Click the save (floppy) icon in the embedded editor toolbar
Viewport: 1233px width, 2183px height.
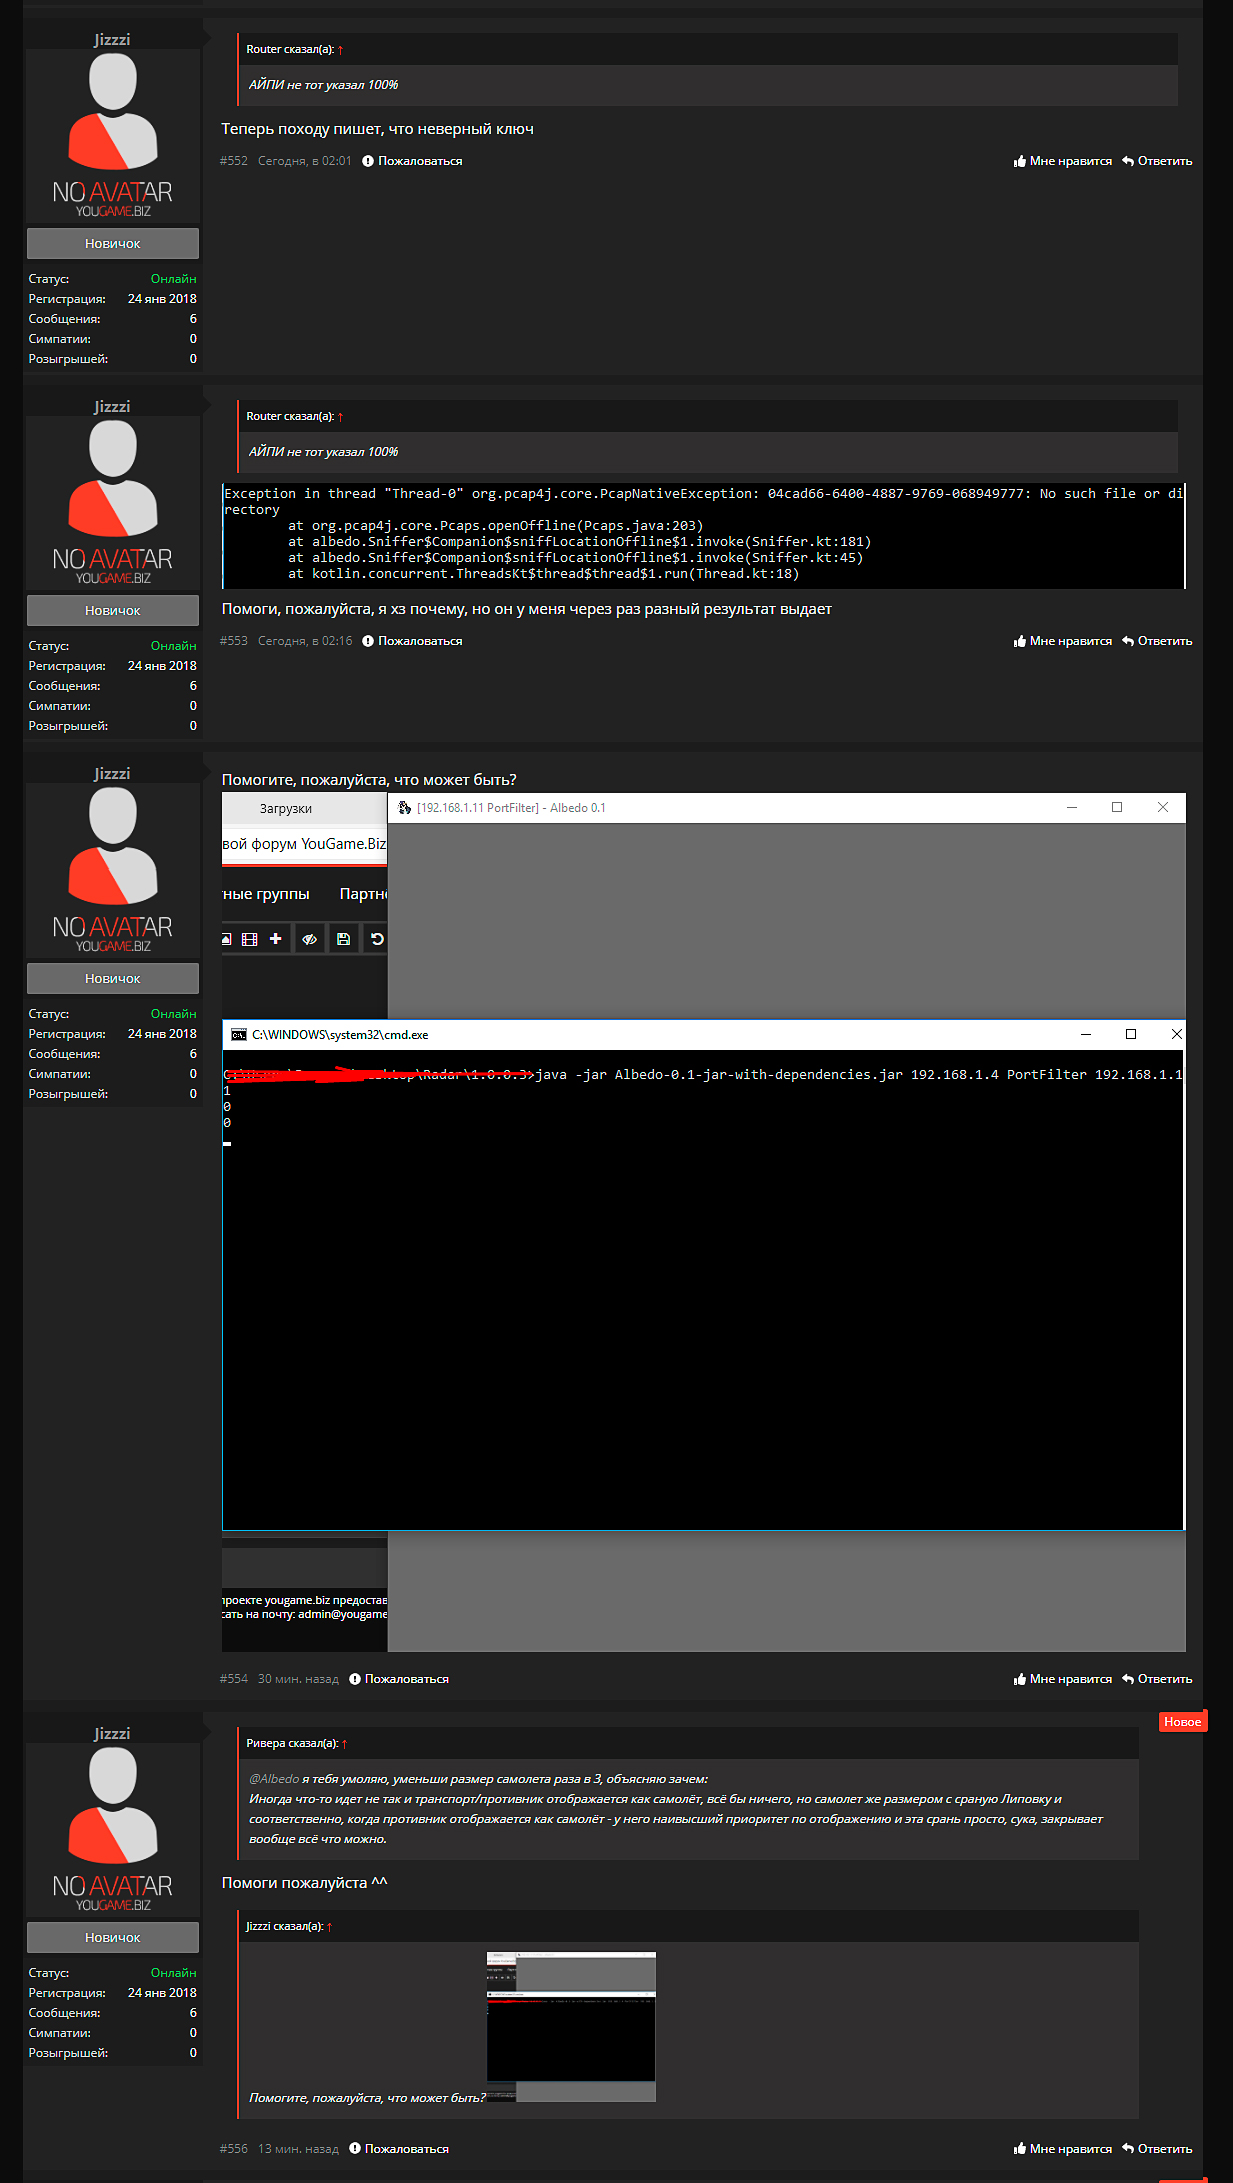[343, 939]
